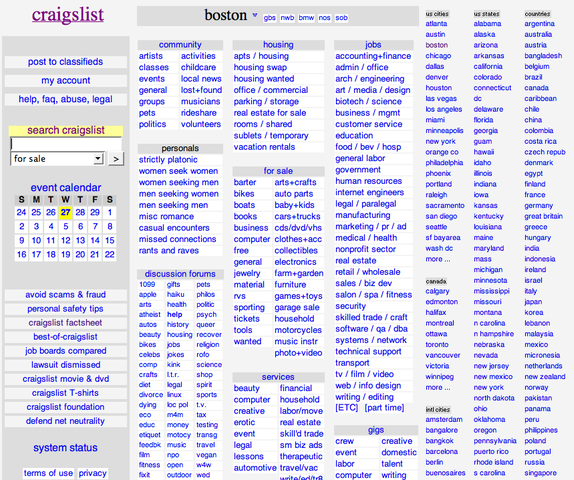The height and width of the screenshot is (480, 574).
Task: Open defend net neutrality
Action: 66,421
